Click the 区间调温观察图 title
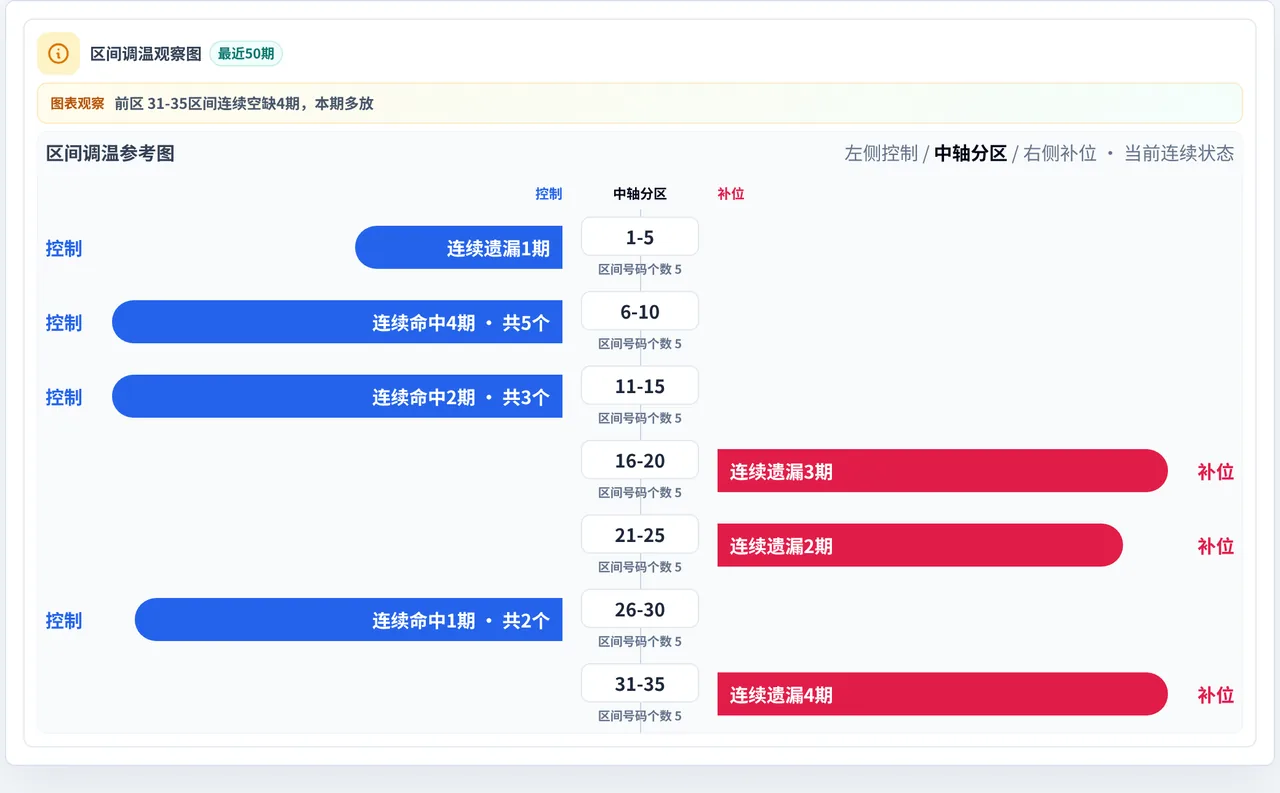1280x793 pixels. (x=146, y=54)
